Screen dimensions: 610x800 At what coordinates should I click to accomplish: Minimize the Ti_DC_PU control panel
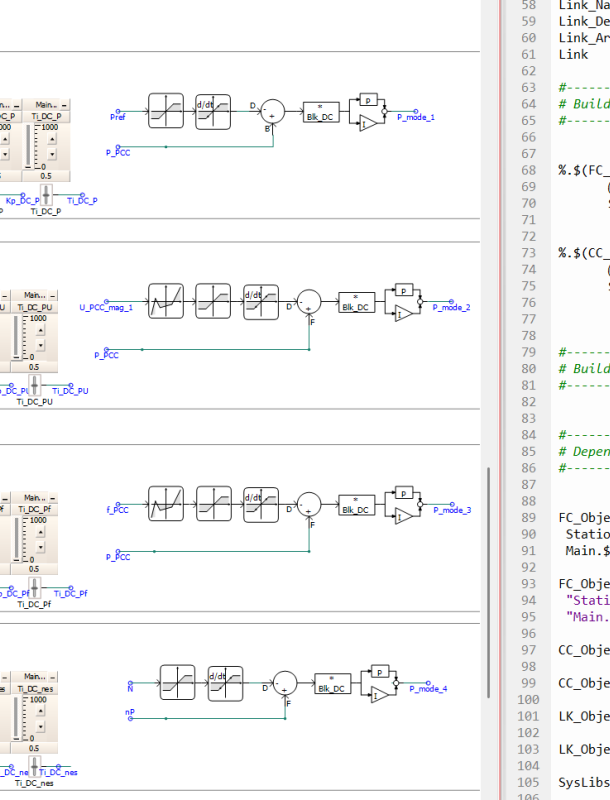click(x=53, y=296)
